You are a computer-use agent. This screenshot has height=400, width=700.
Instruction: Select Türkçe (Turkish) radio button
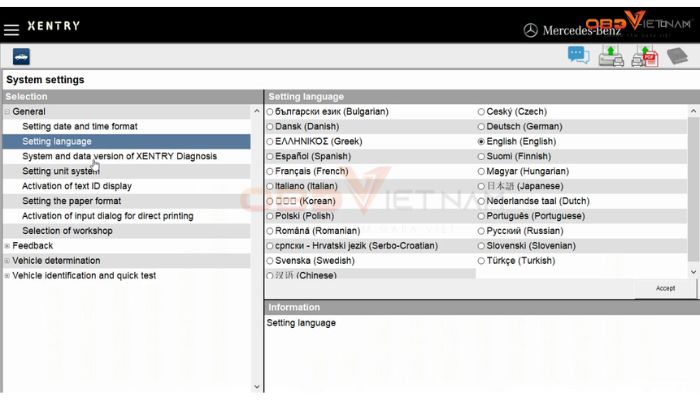tap(481, 261)
